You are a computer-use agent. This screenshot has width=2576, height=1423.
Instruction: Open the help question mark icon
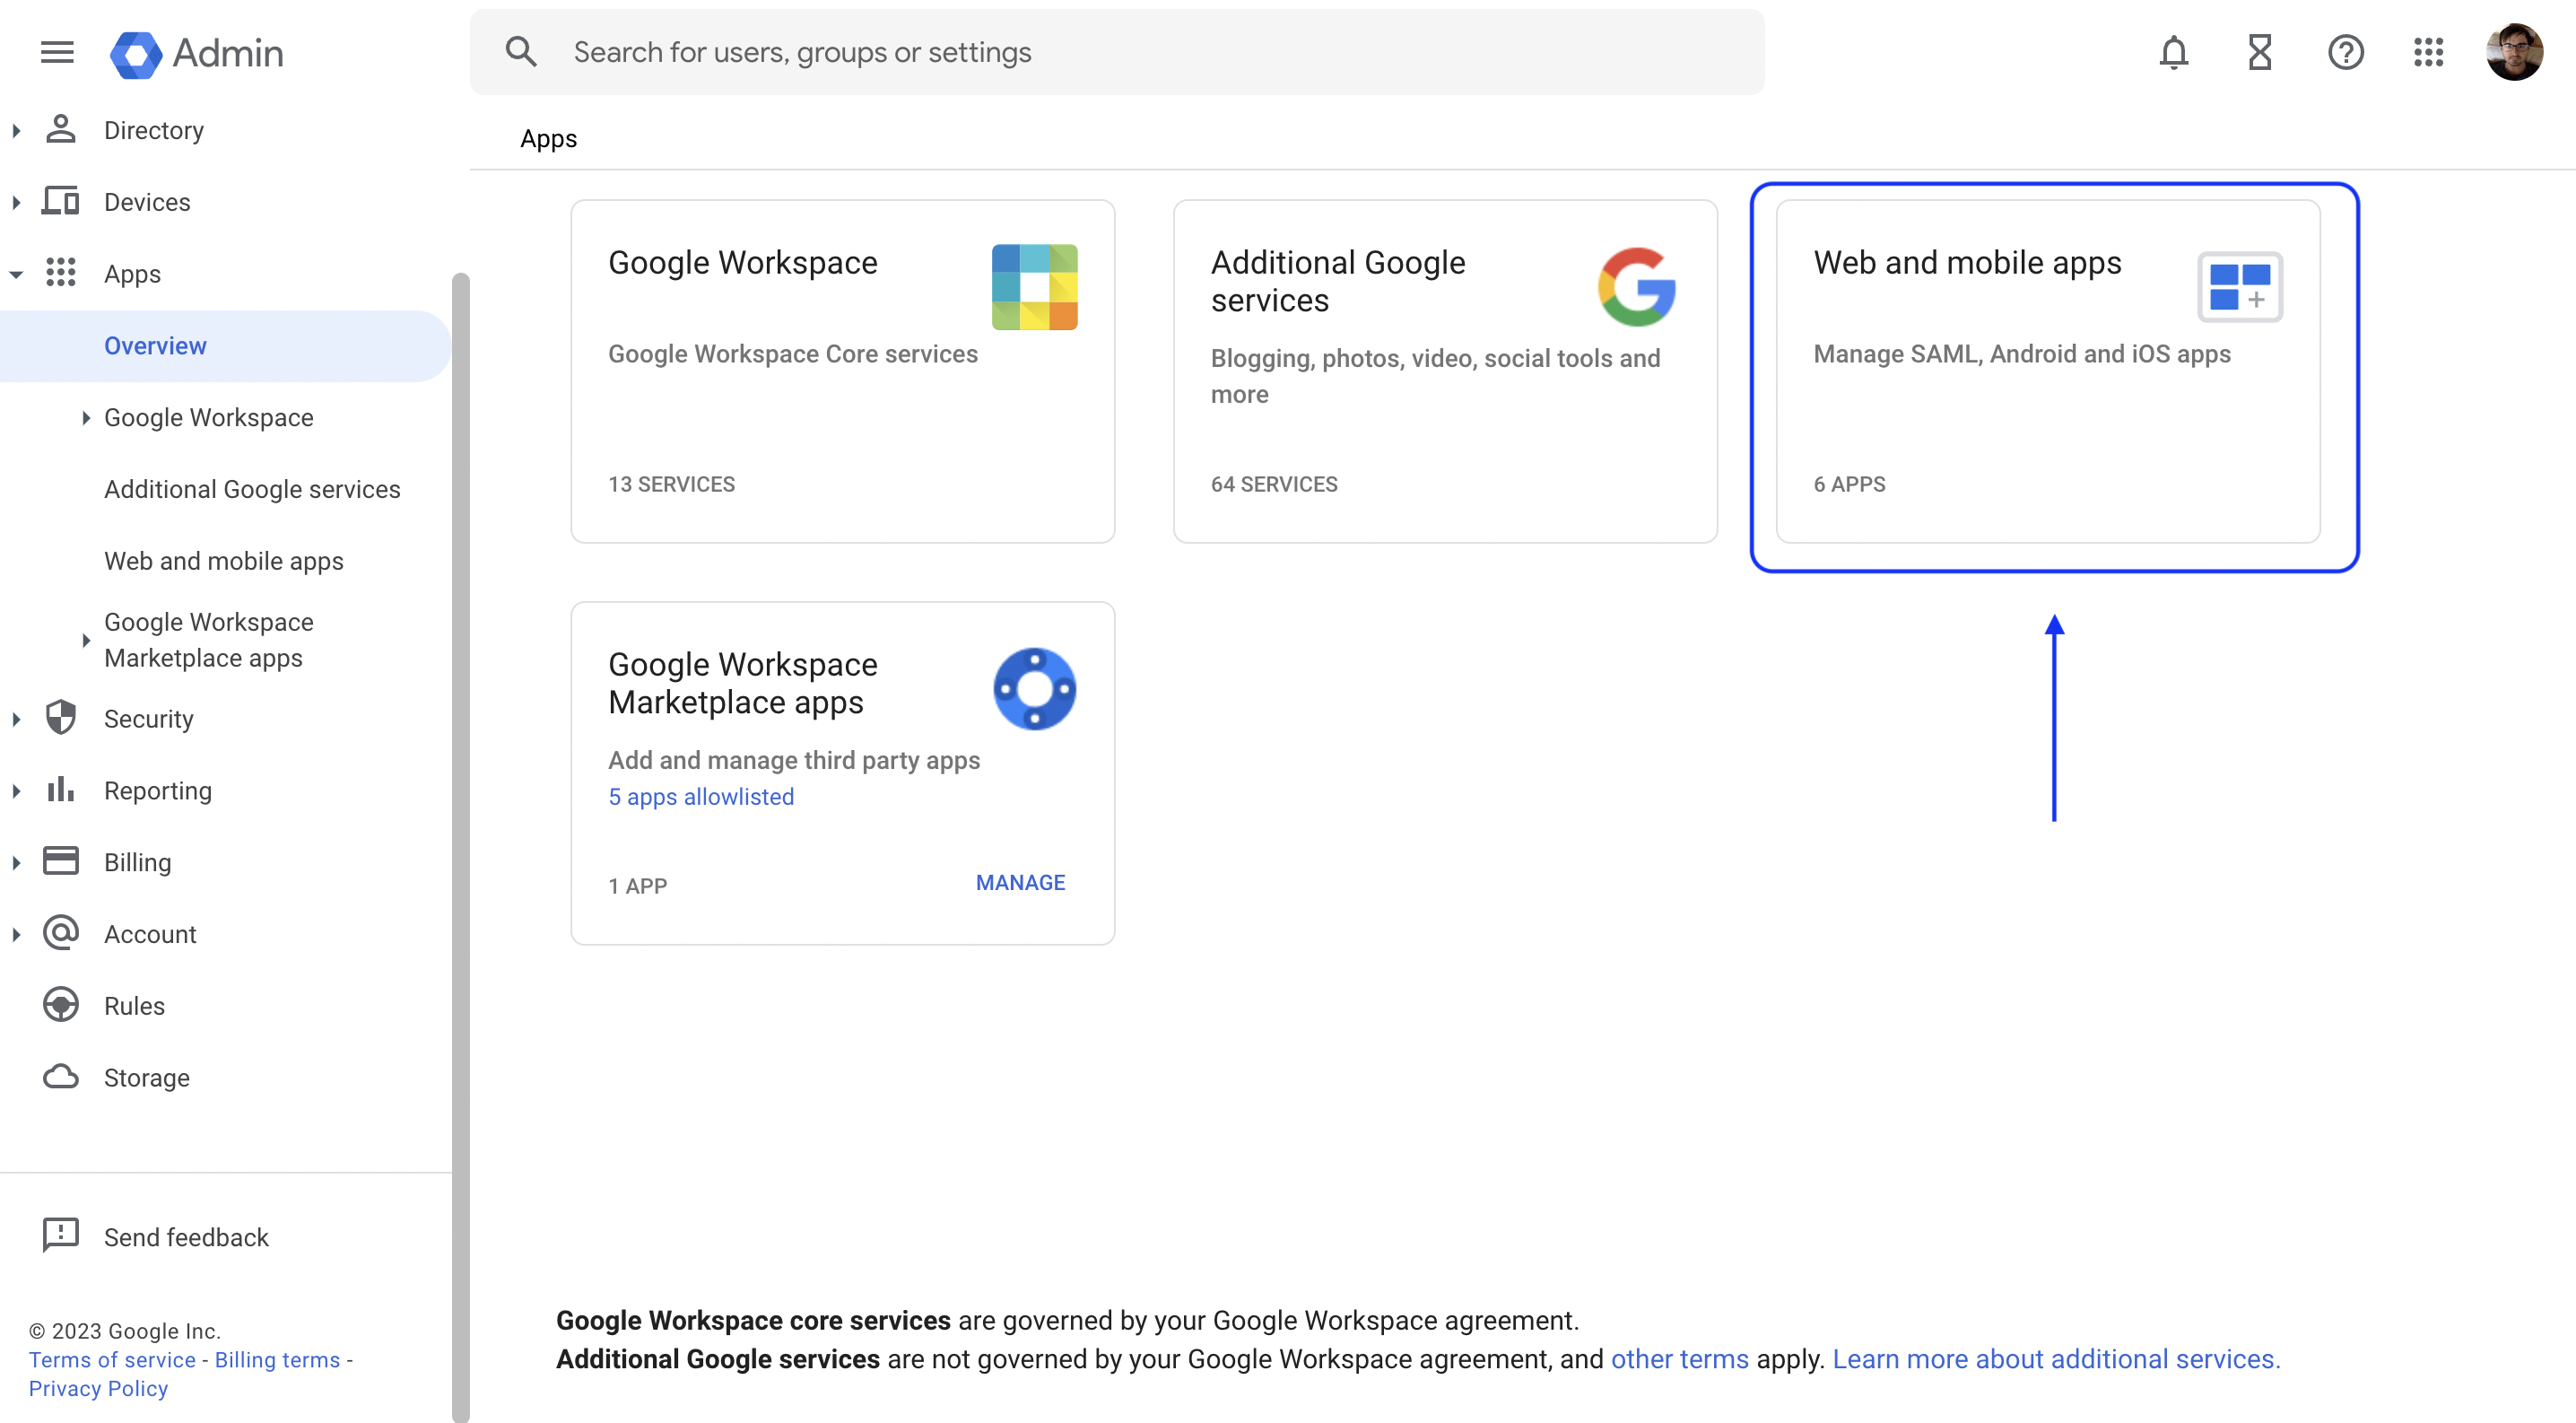click(x=2345, y=52)
